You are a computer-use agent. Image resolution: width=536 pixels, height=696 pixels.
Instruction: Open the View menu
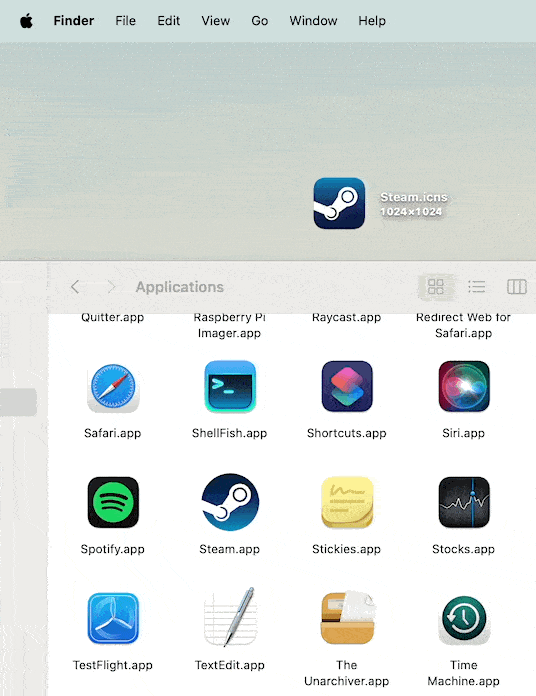[216, 21]
